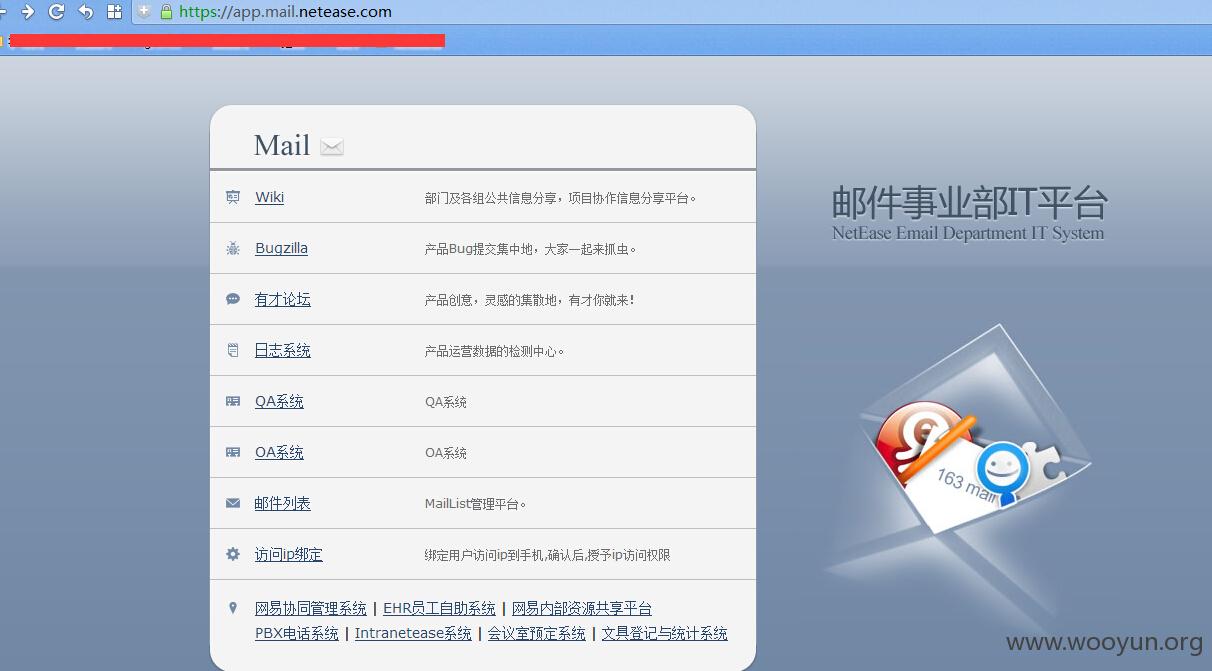
Task: Open the 日志系统 link
Action: 283,350
